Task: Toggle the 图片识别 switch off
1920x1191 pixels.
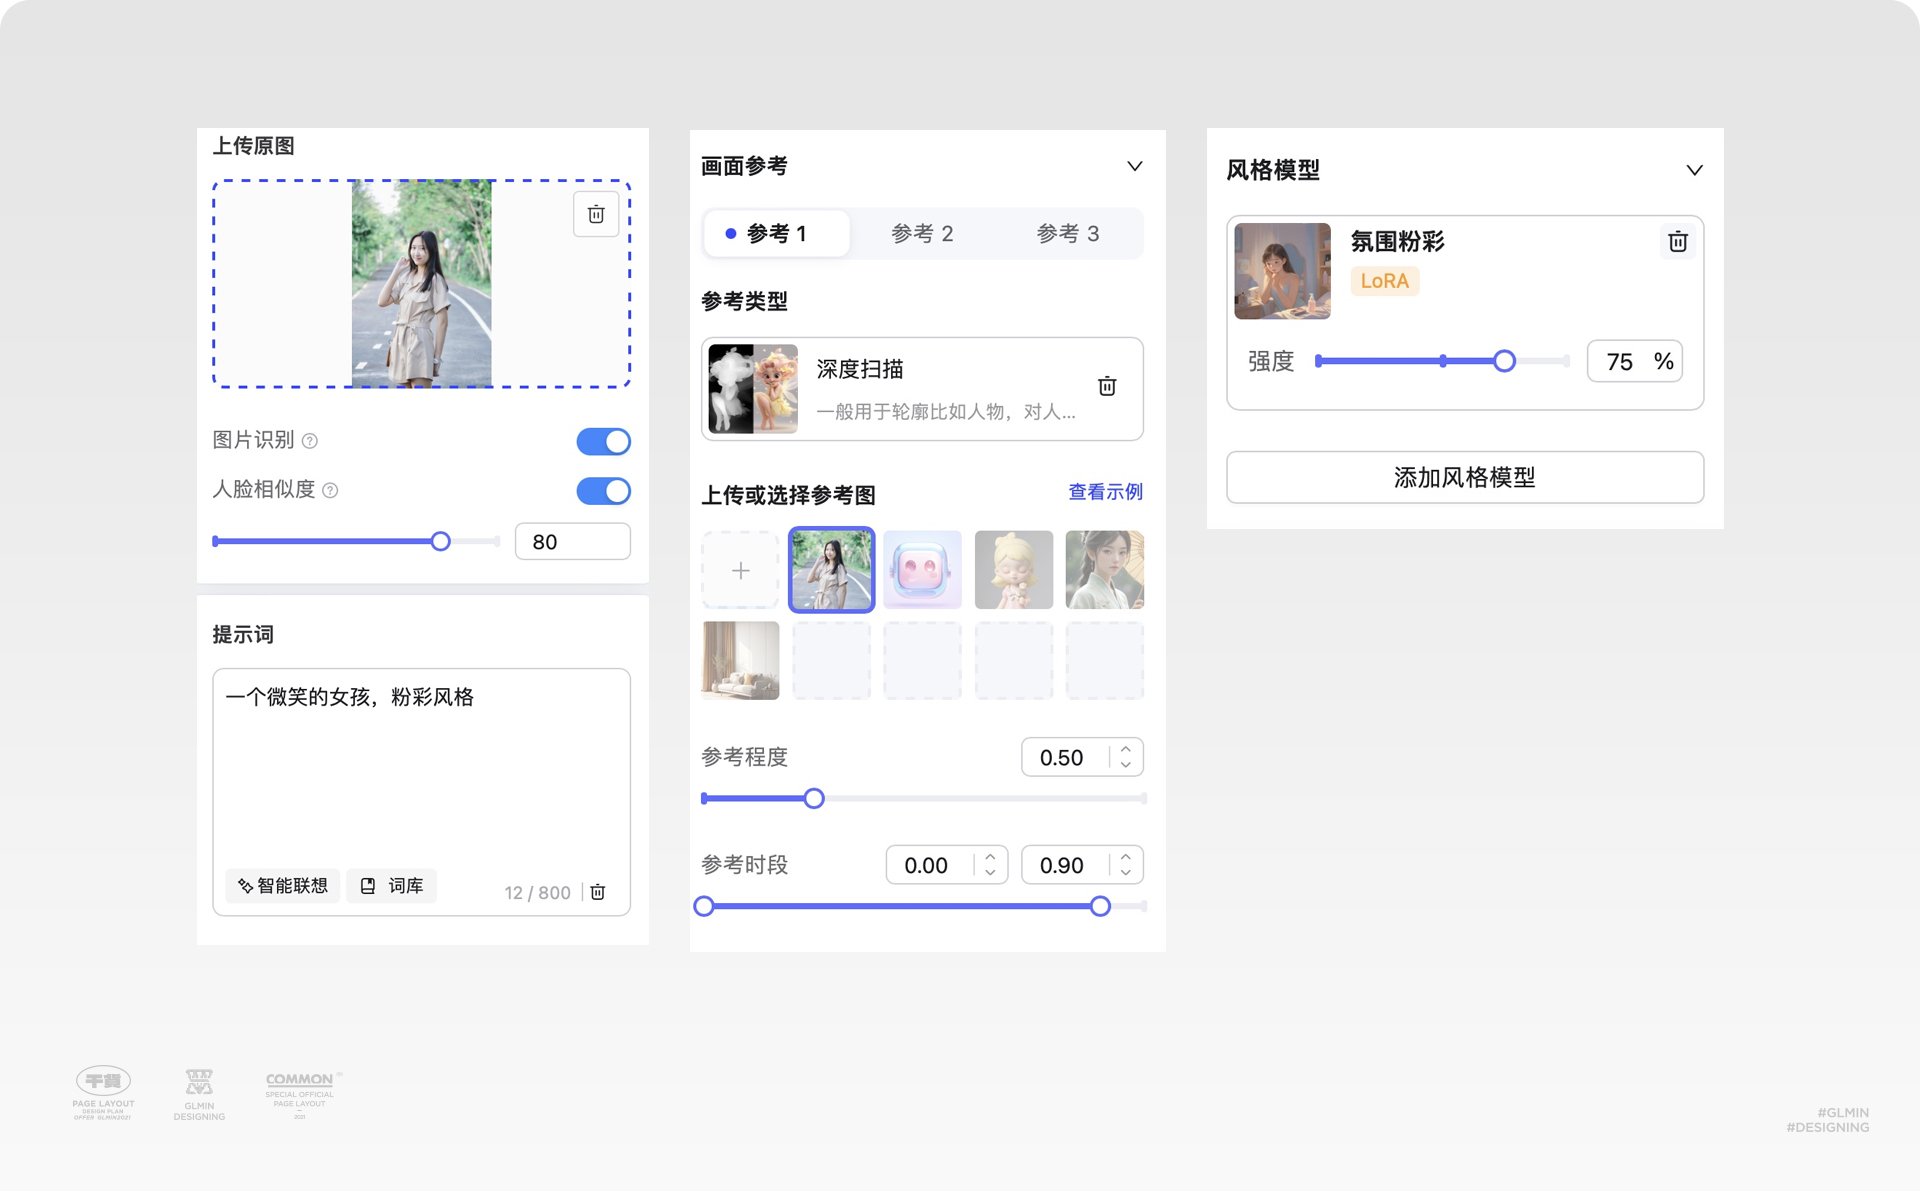Action: (x=603, y=441)
